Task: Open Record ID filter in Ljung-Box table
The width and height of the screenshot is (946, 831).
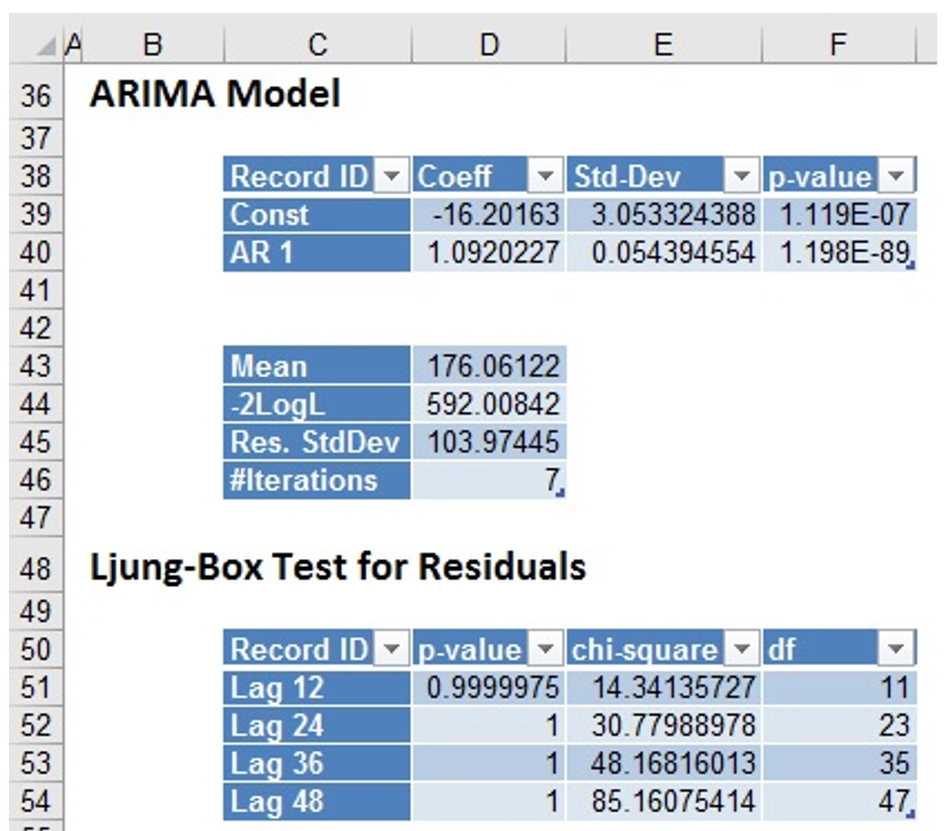Action: tap(394, 650)
